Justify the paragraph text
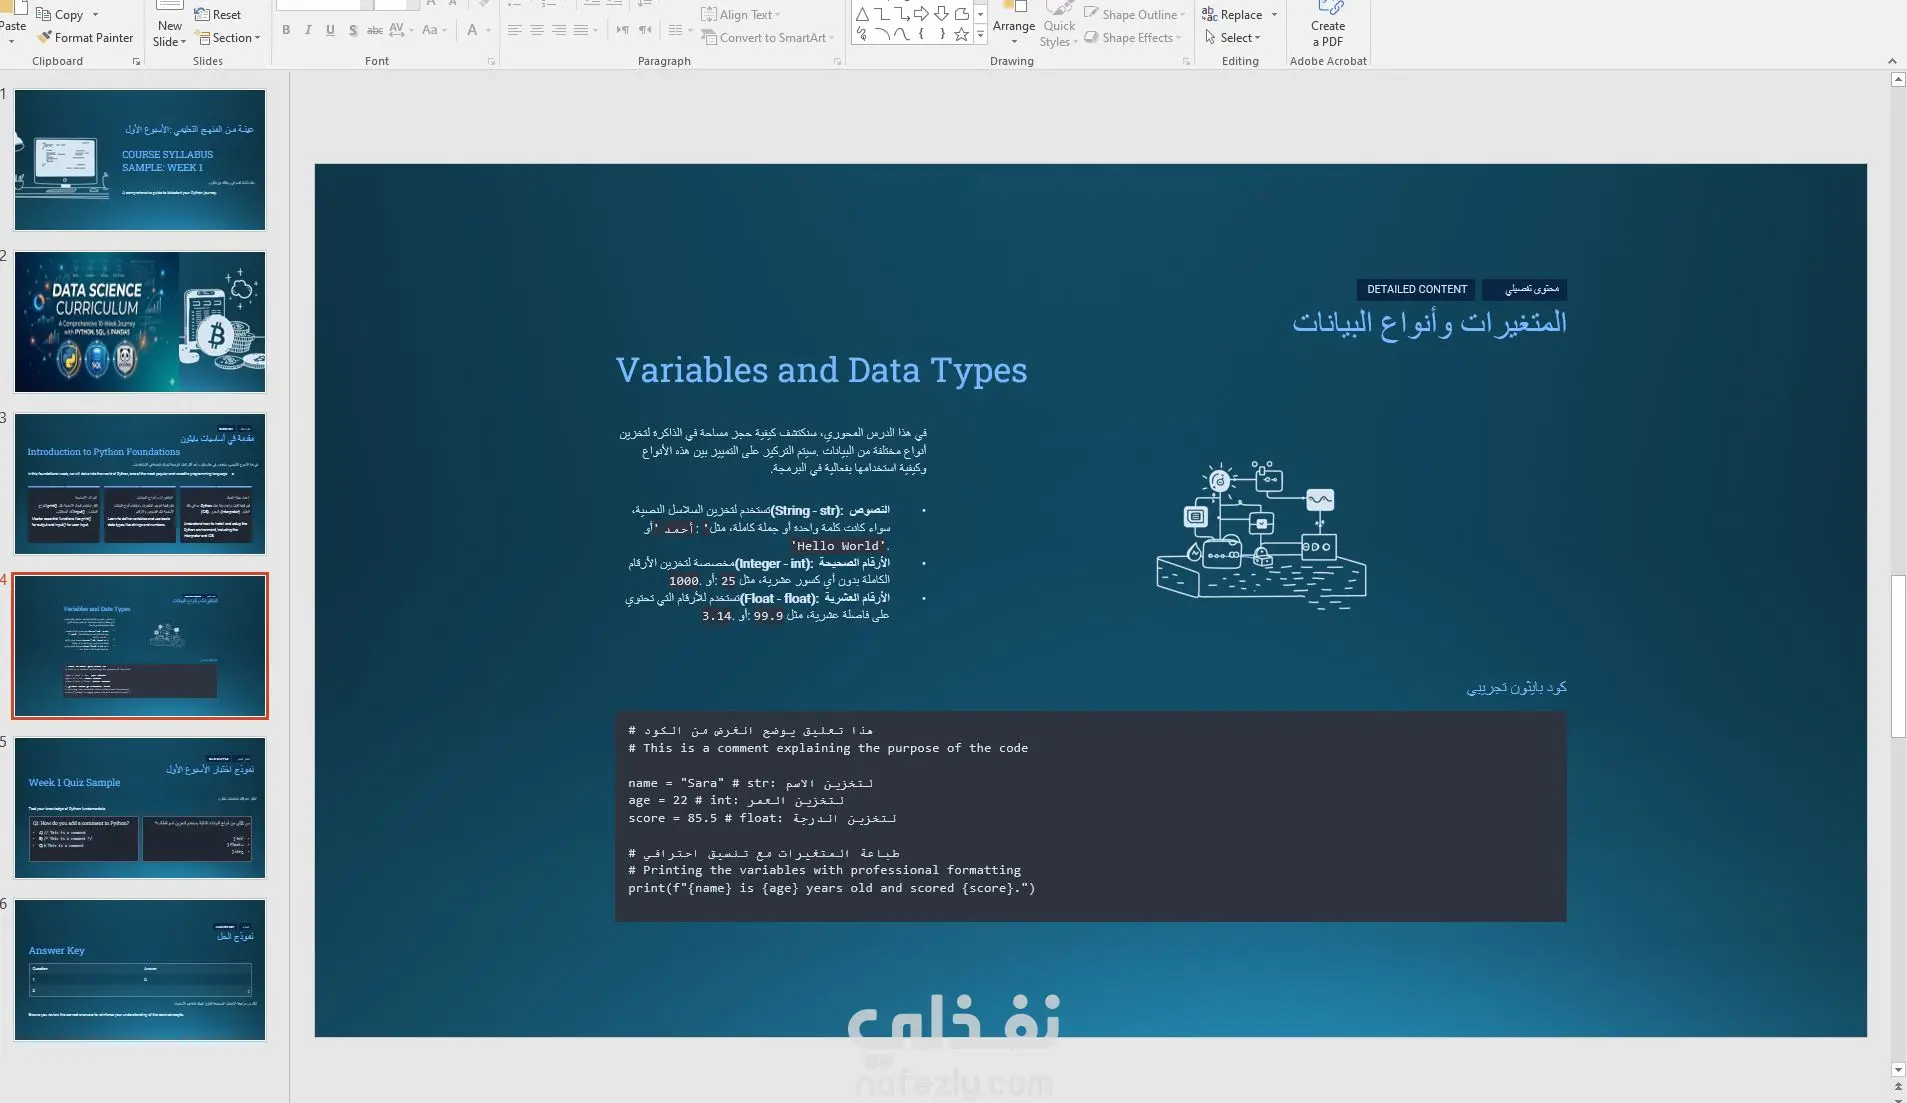Image resolution: width=1907 pixels, height=1103 pixels. 581,30
